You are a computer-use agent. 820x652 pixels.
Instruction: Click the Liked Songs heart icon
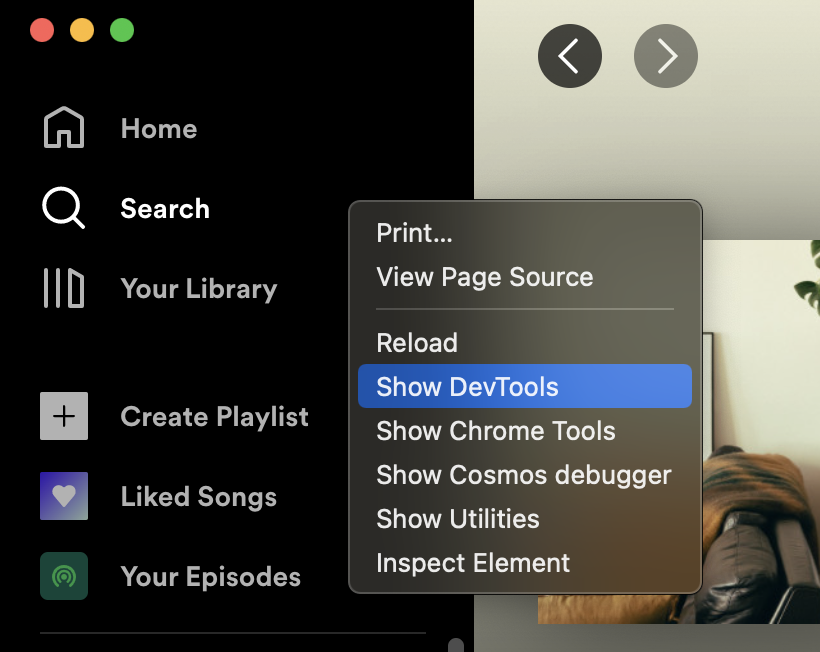tap(64, 496)
